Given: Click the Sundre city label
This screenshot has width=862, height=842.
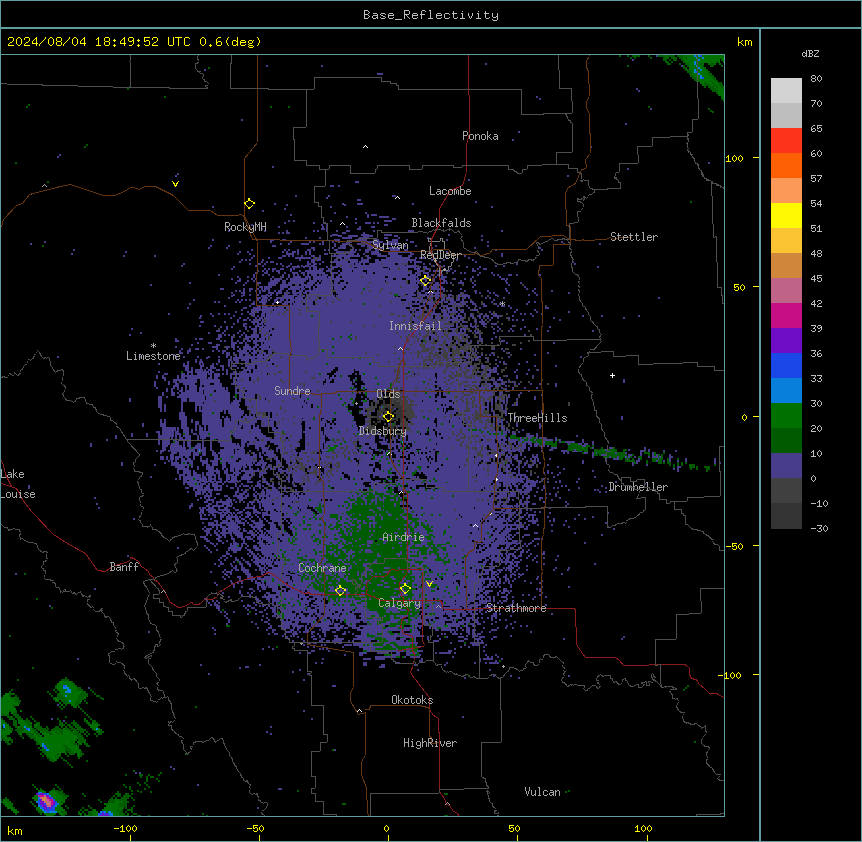Looking at the screenshot, I should tap(292, 391).
